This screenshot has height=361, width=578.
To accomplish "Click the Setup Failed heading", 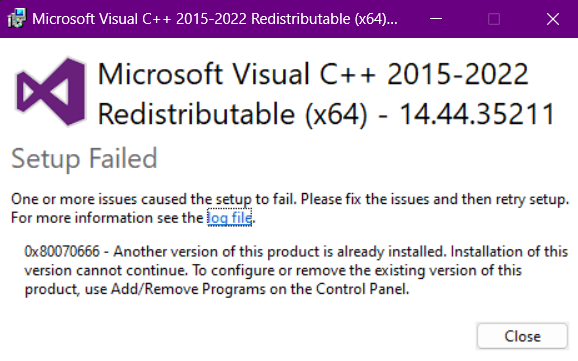I will tap(84, 159).
